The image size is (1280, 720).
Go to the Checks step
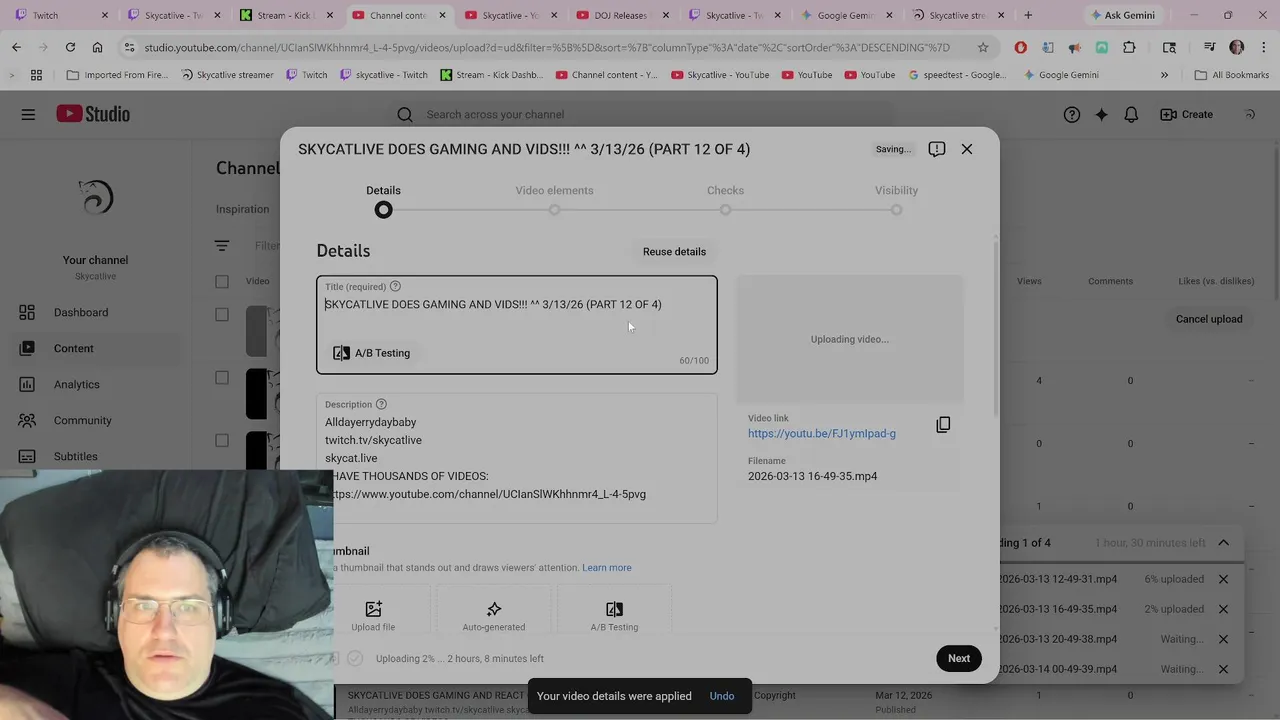click(x=725, y=199)
